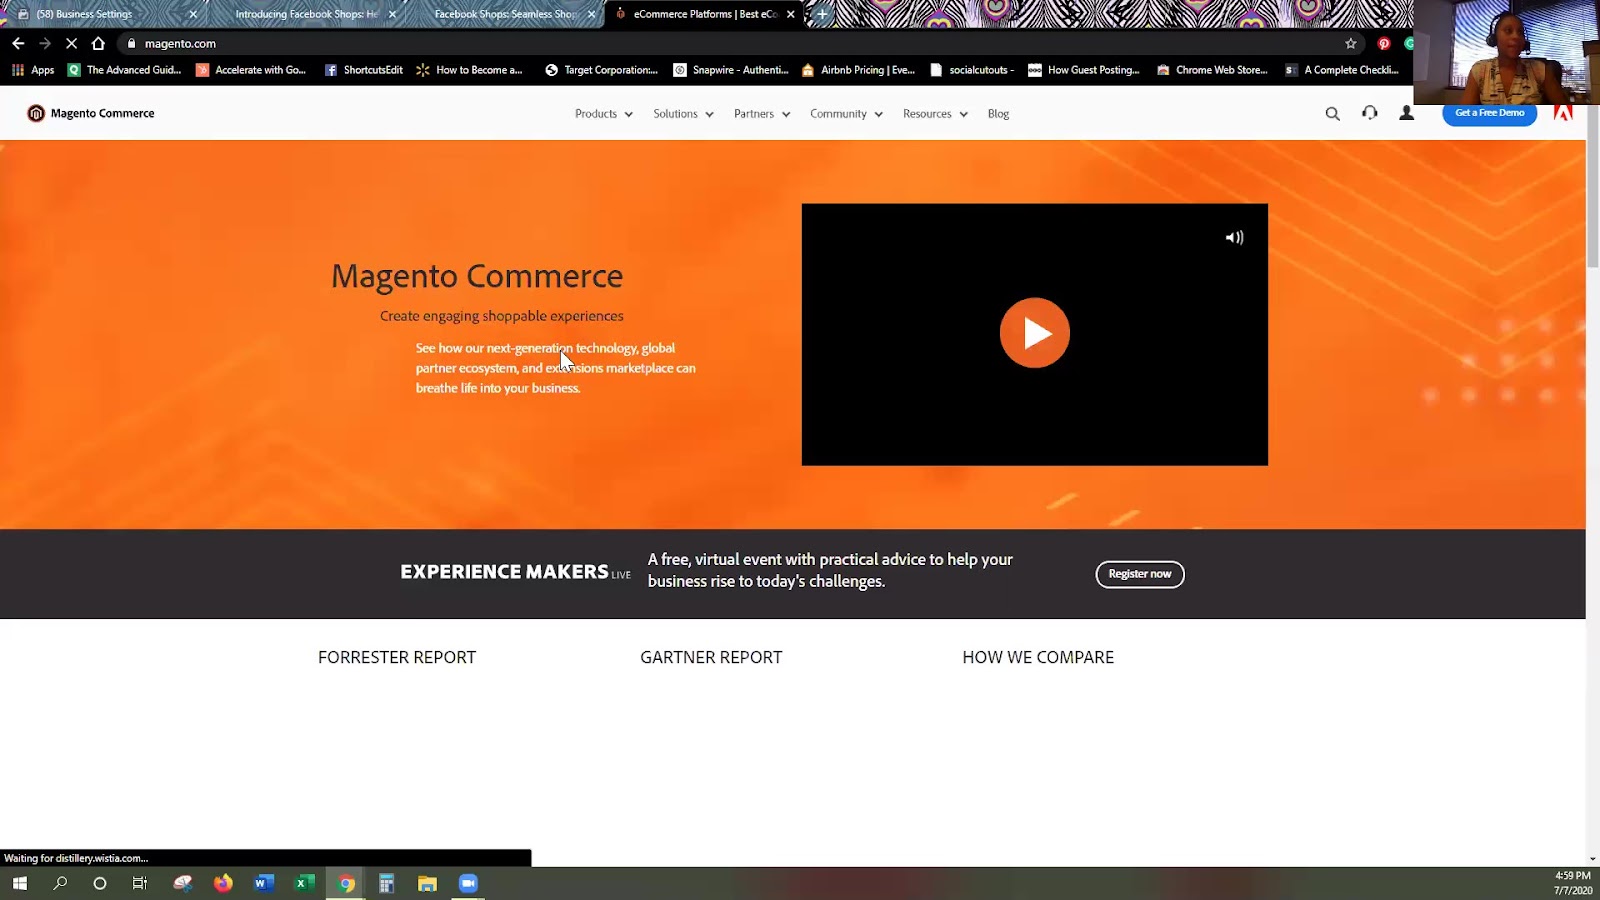The image size is (1600, 900).
Task: Switch to Chrome in the taskbar
Action: [x=346, y=883]
